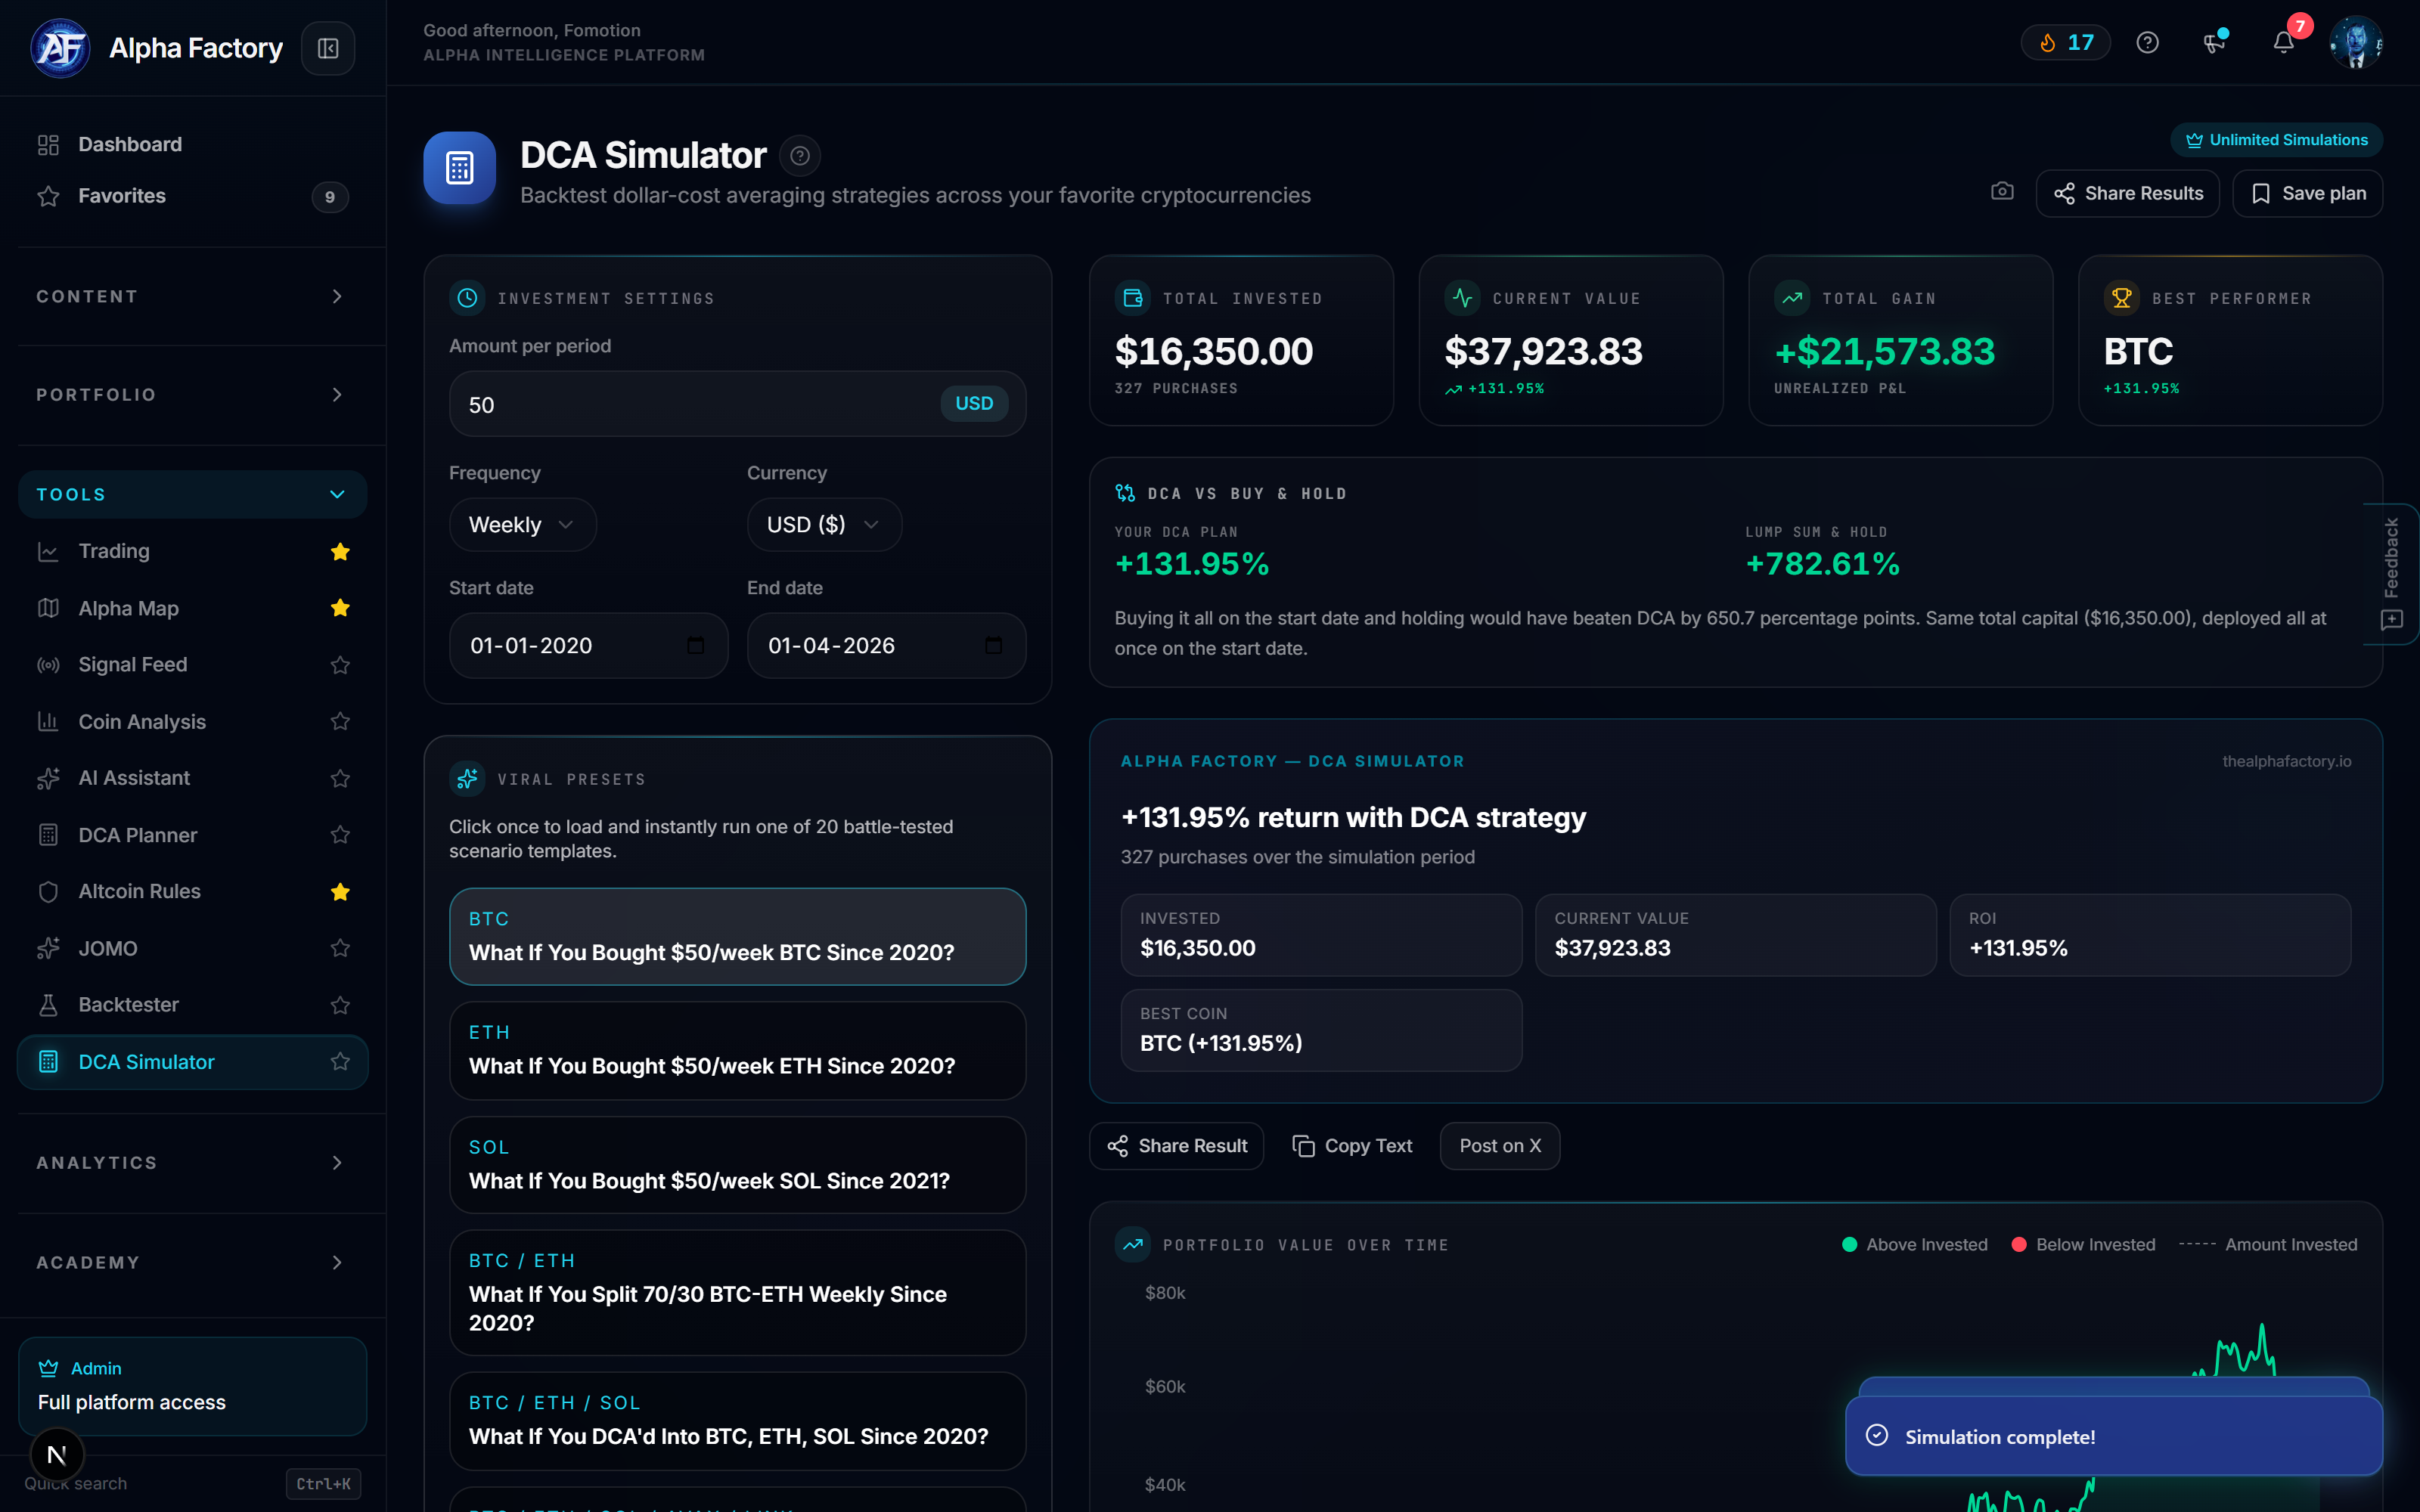Load the BTC, ETH, SOL DCA preset
The height and width of the screenshot is (1512, 2420).
tap(738, 1421)
